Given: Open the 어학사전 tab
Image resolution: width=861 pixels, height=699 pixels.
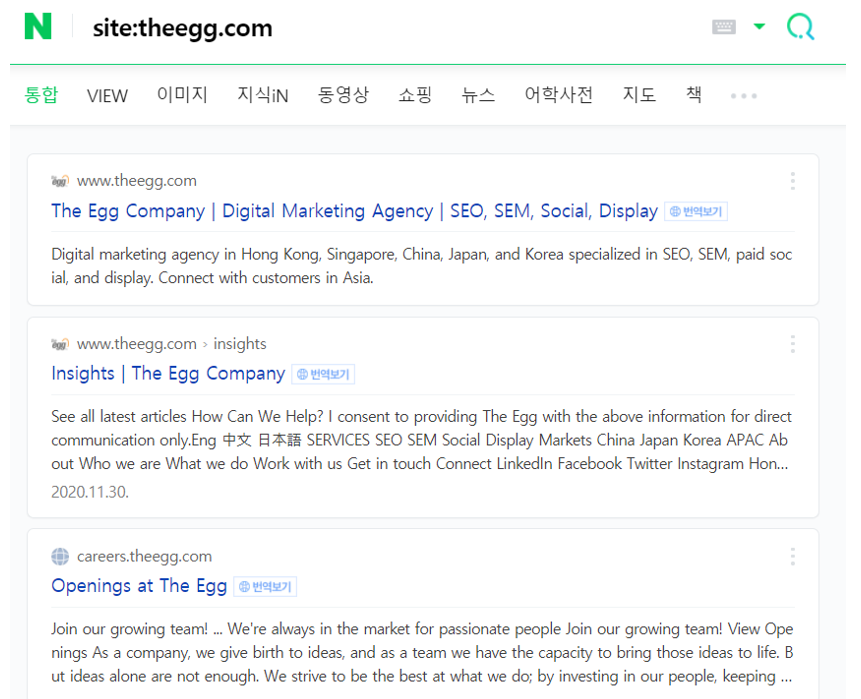Looking at the screenshot, I should point(558,95).
